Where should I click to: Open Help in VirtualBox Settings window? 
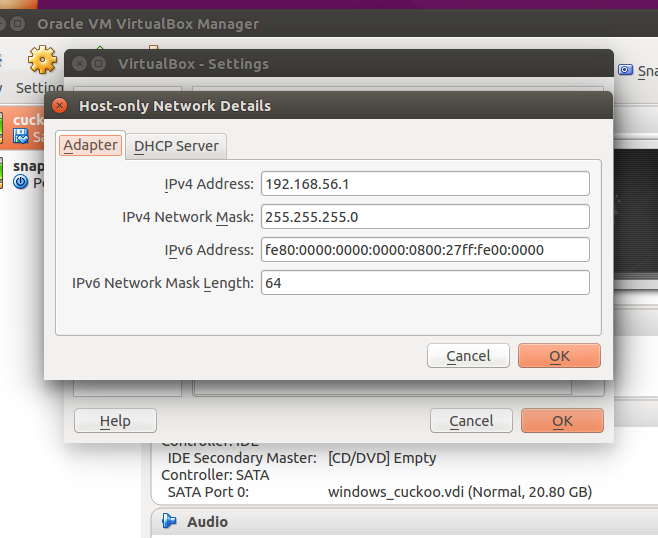coord(115,421)
